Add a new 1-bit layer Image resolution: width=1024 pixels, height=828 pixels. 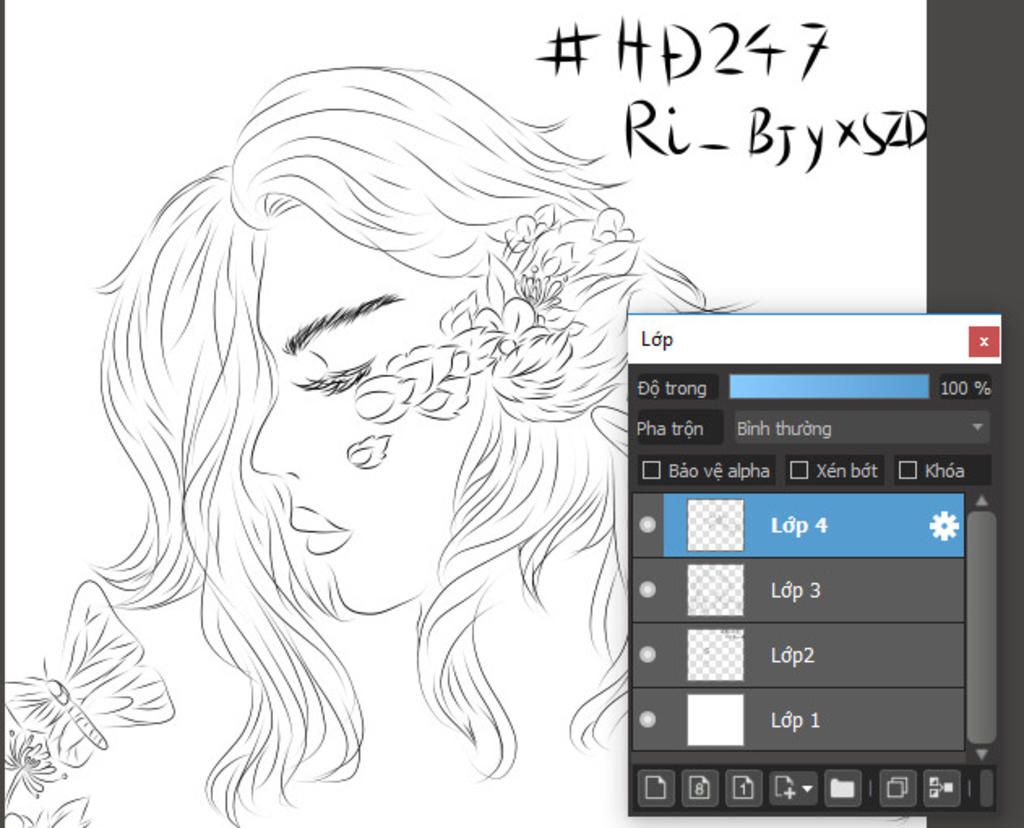point(743,788)
